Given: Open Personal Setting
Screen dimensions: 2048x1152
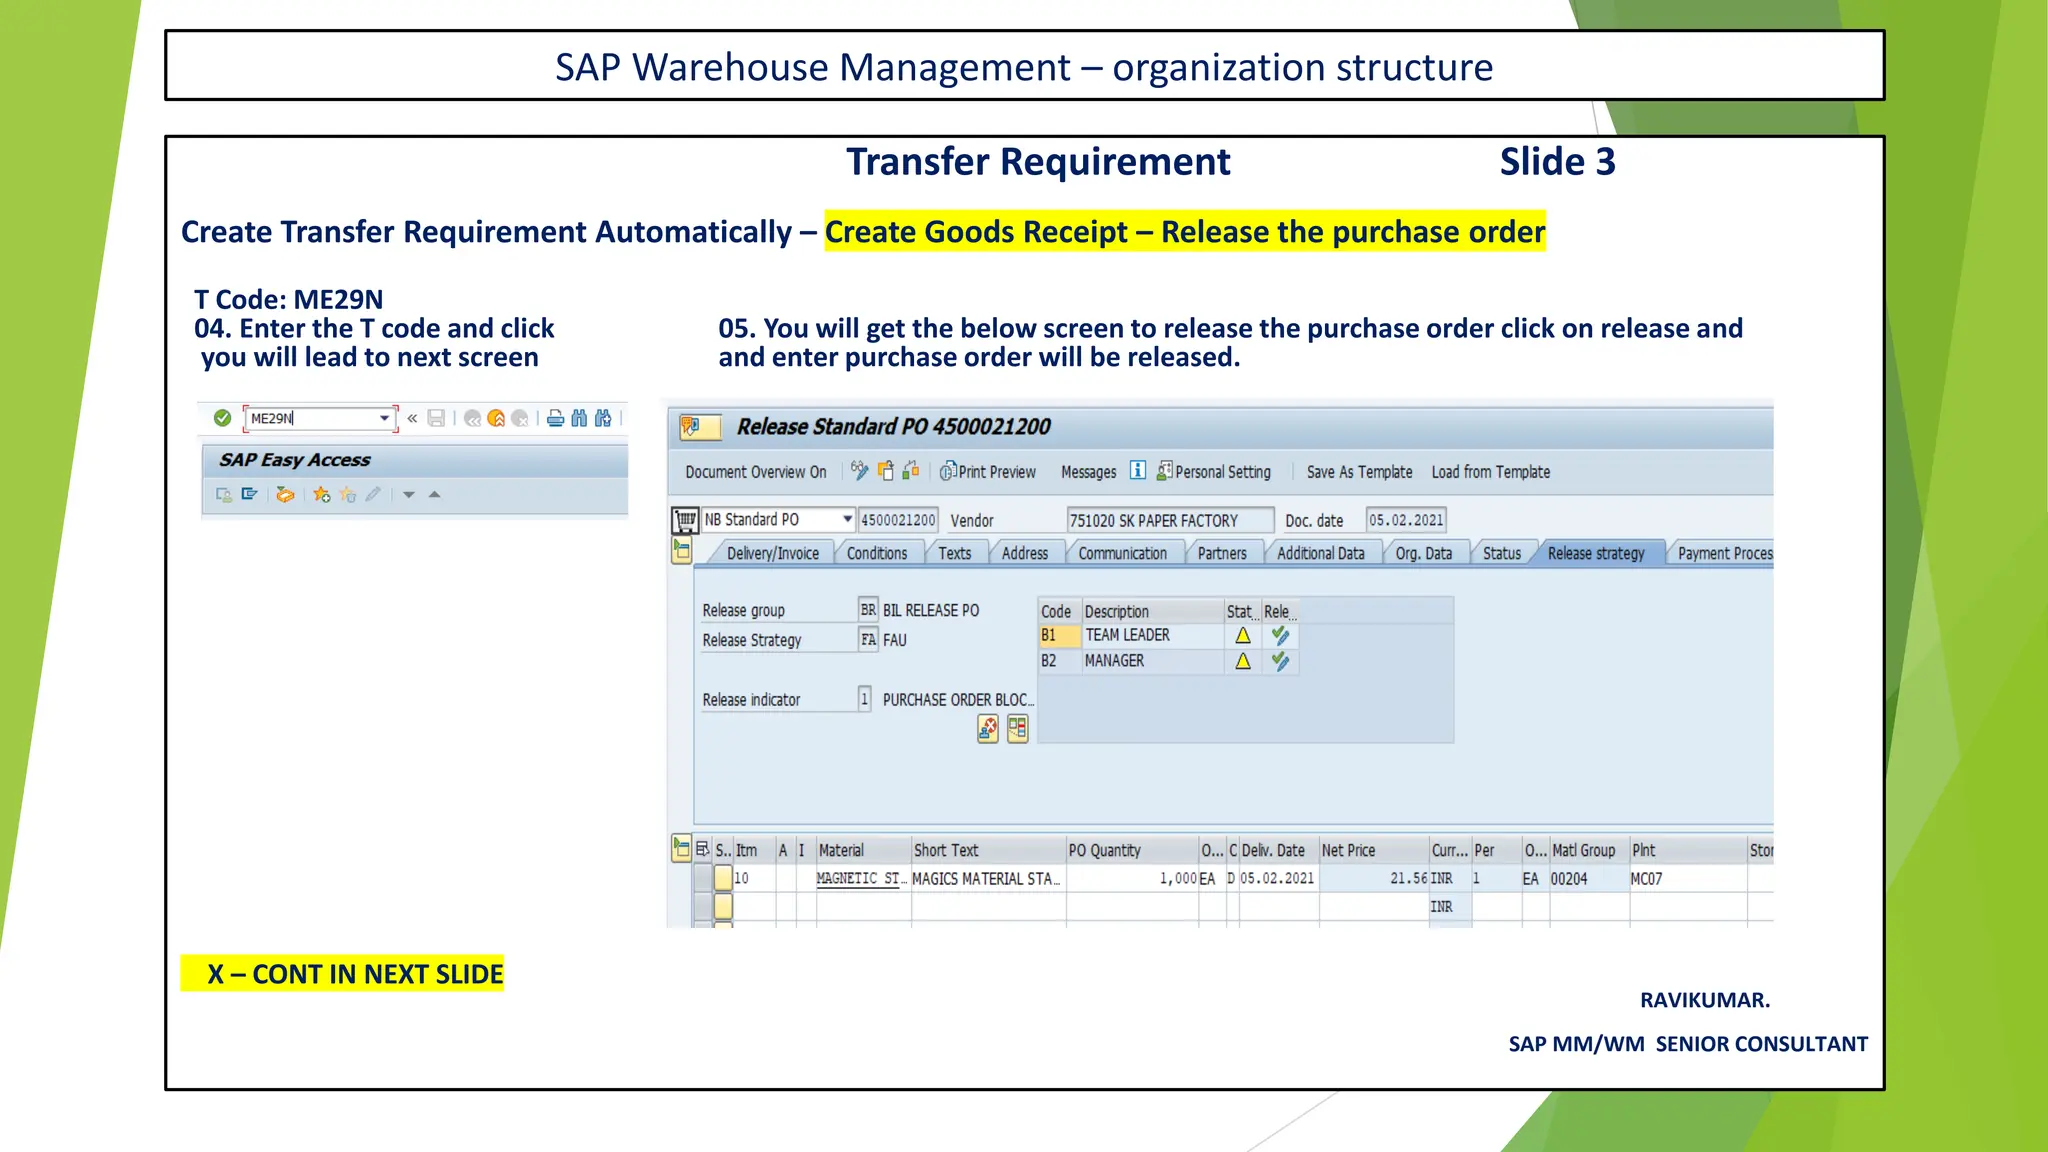Looking at the screenshot, I should 1213,472.
